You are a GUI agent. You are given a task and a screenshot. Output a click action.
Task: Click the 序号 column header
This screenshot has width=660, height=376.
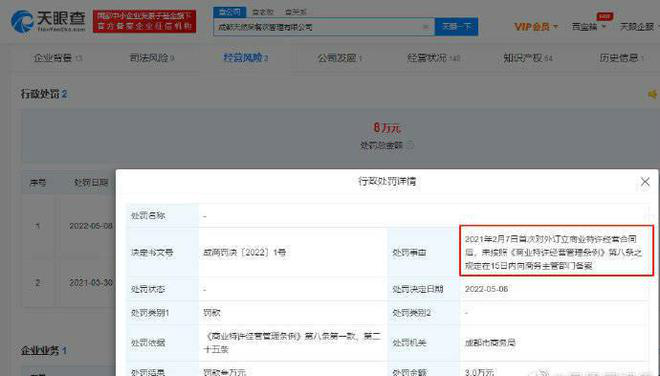(x=37, y=183)
